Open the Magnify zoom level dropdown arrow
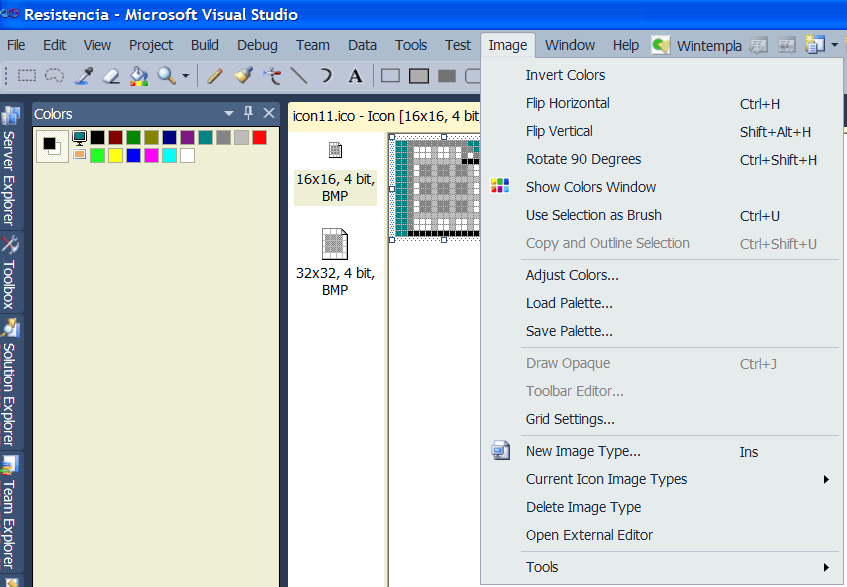The width and height of the screenshot is (847, 587). 185,76
